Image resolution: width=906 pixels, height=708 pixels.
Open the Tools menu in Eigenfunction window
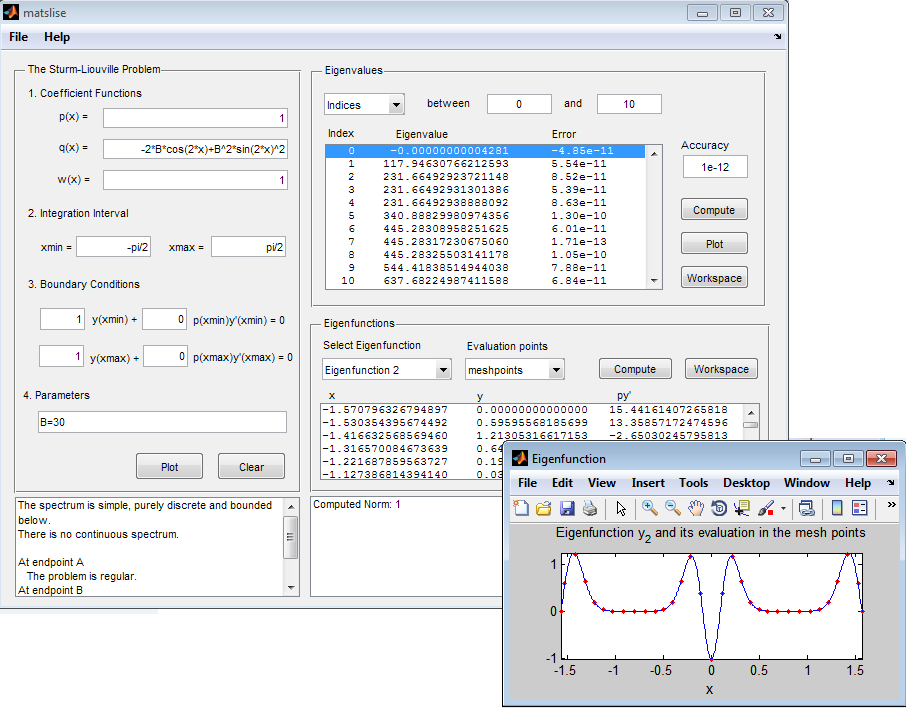(x=693, y=483)
